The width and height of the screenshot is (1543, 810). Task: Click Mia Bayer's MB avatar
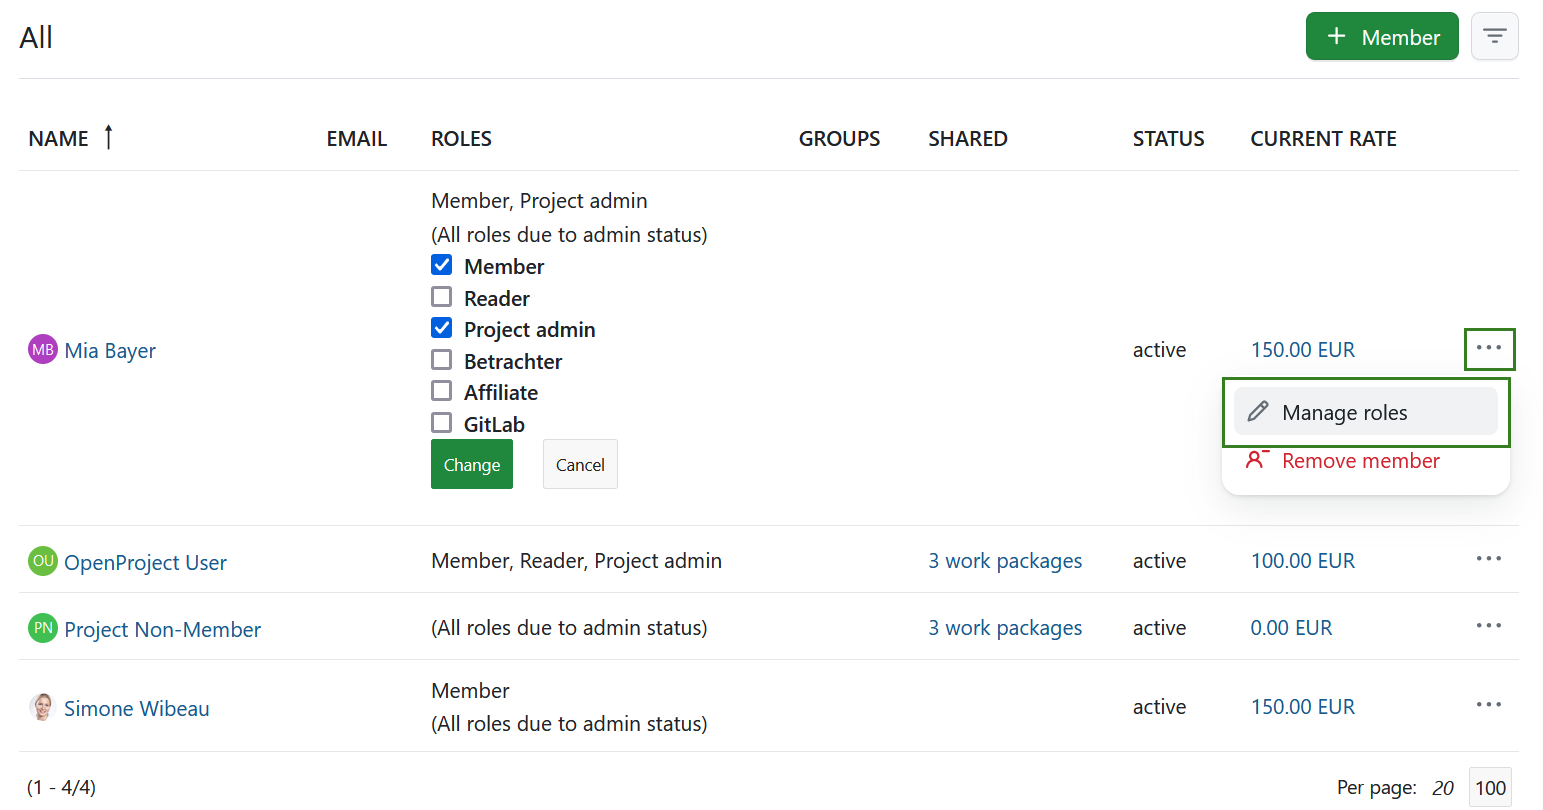click(x=41, y=349)
